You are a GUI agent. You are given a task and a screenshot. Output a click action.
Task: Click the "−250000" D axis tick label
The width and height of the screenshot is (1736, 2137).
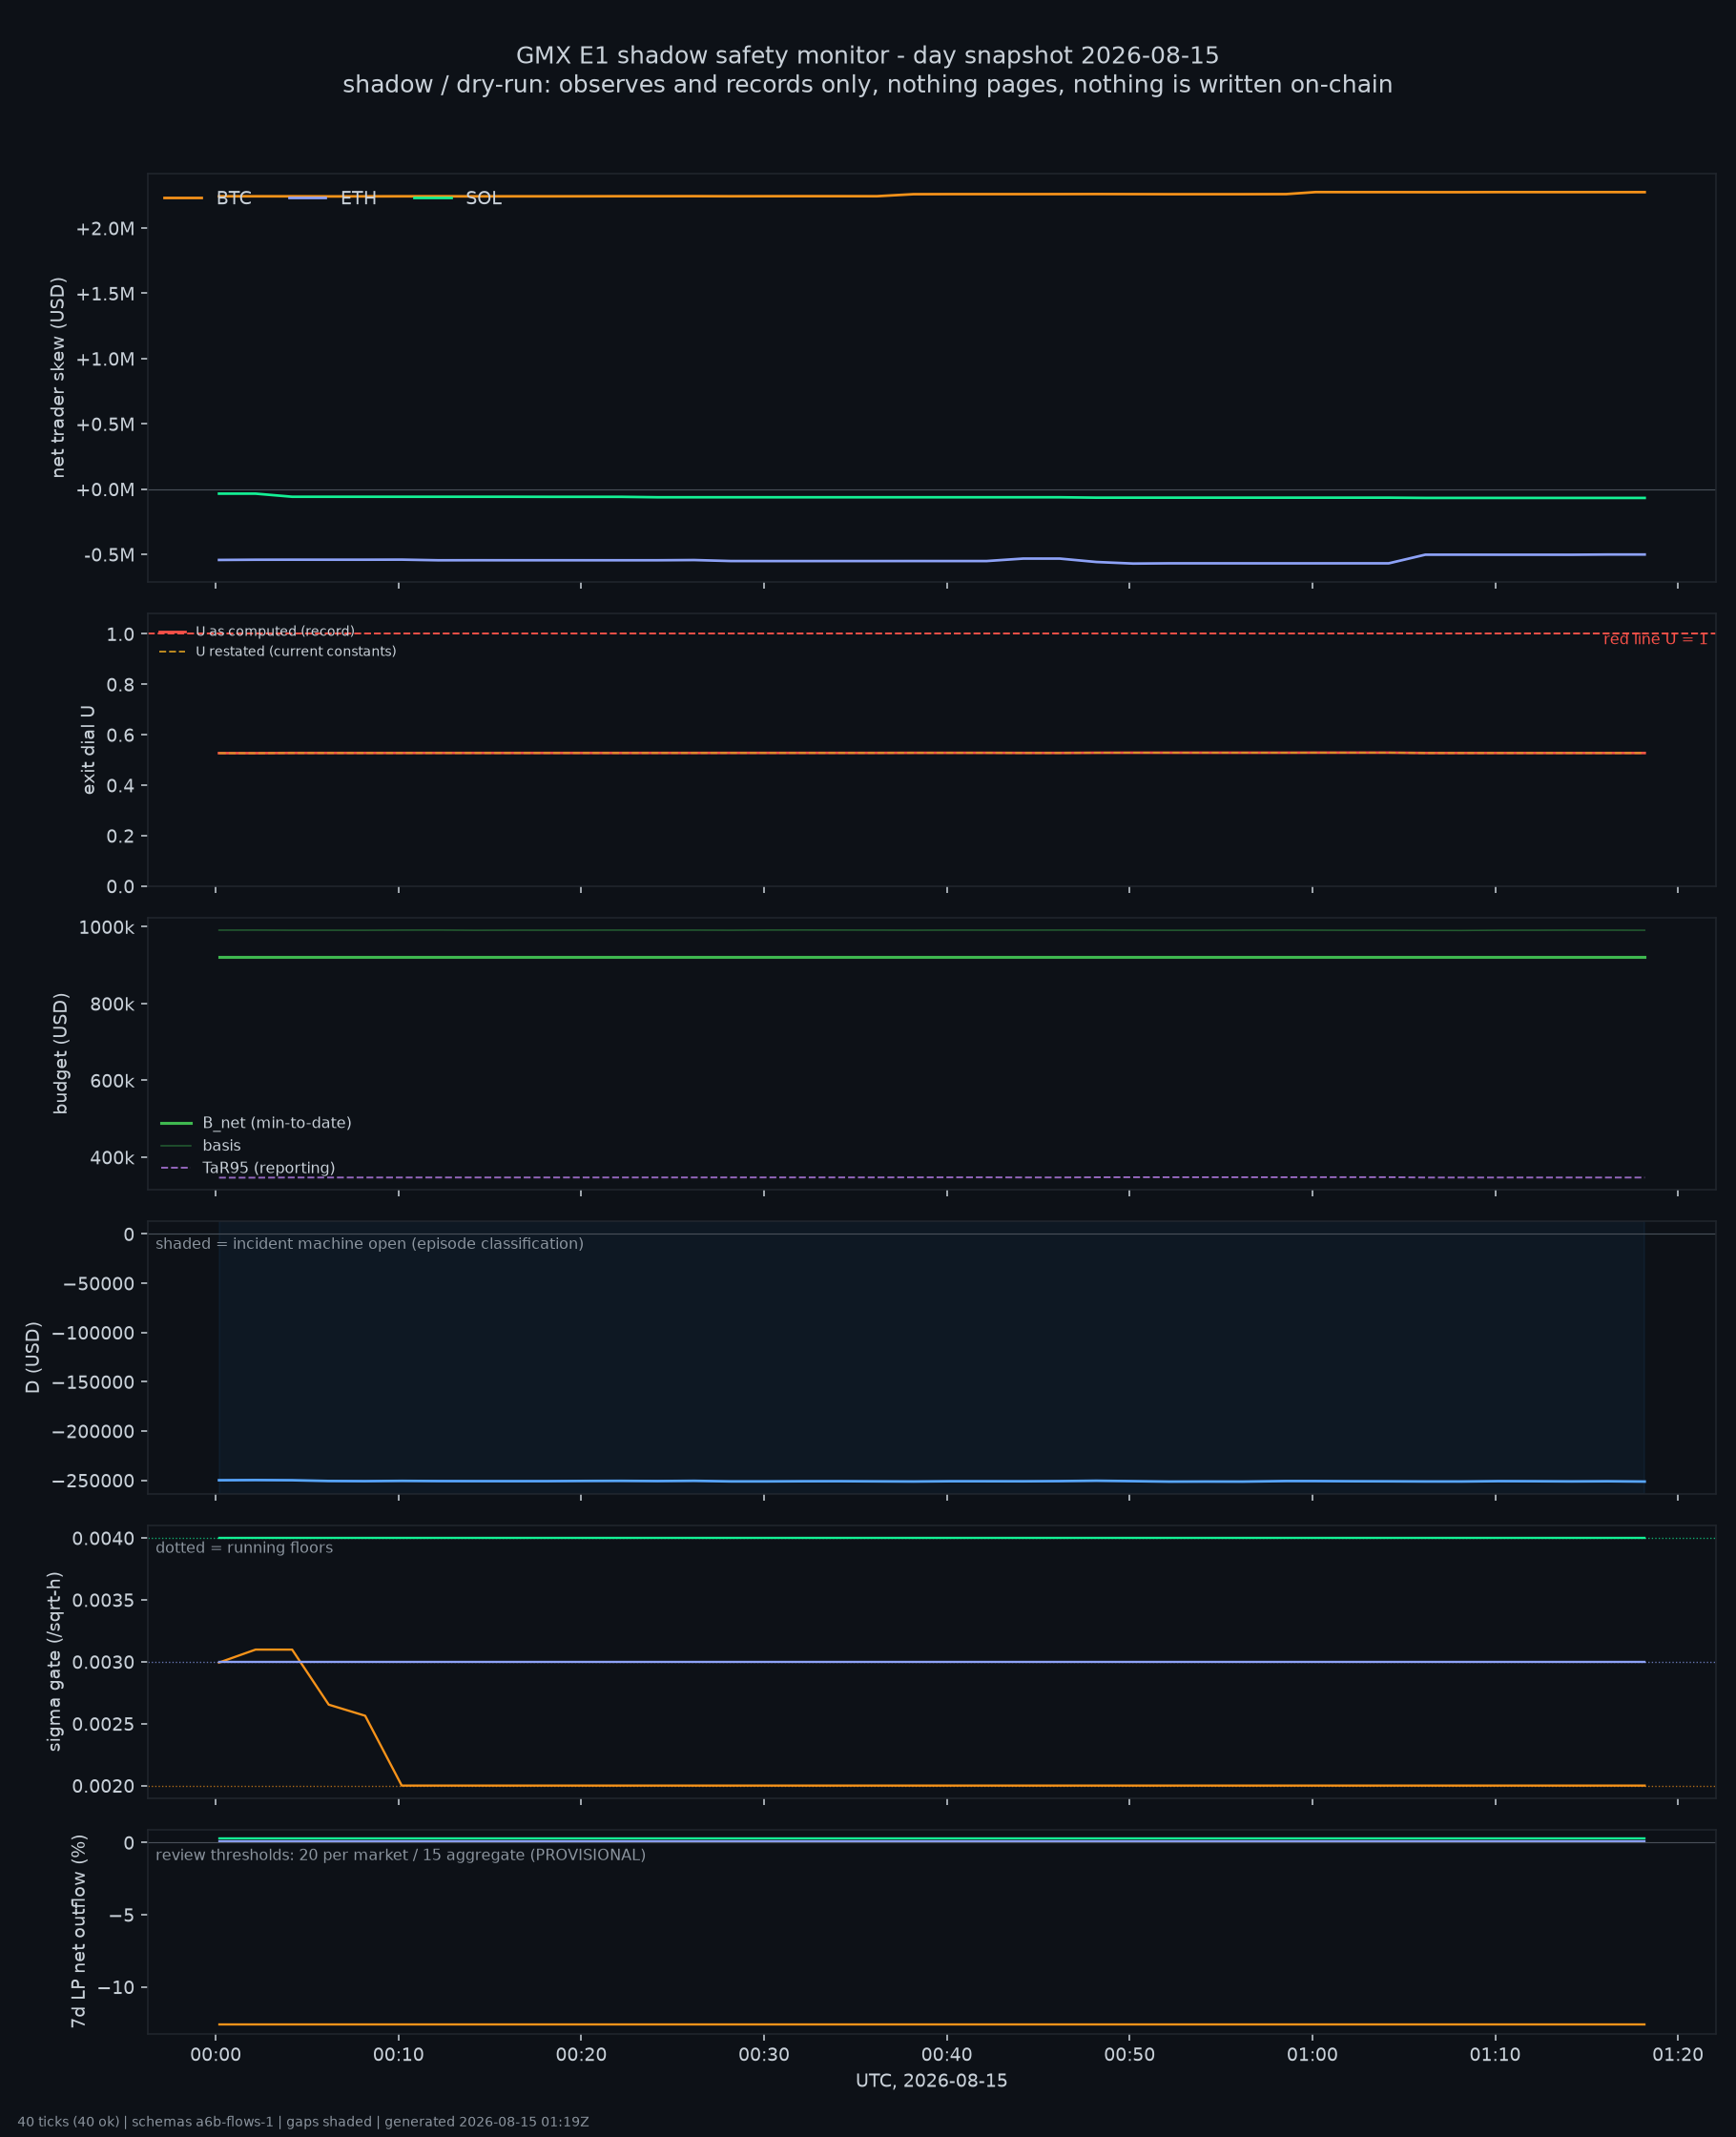(93, 1481)
